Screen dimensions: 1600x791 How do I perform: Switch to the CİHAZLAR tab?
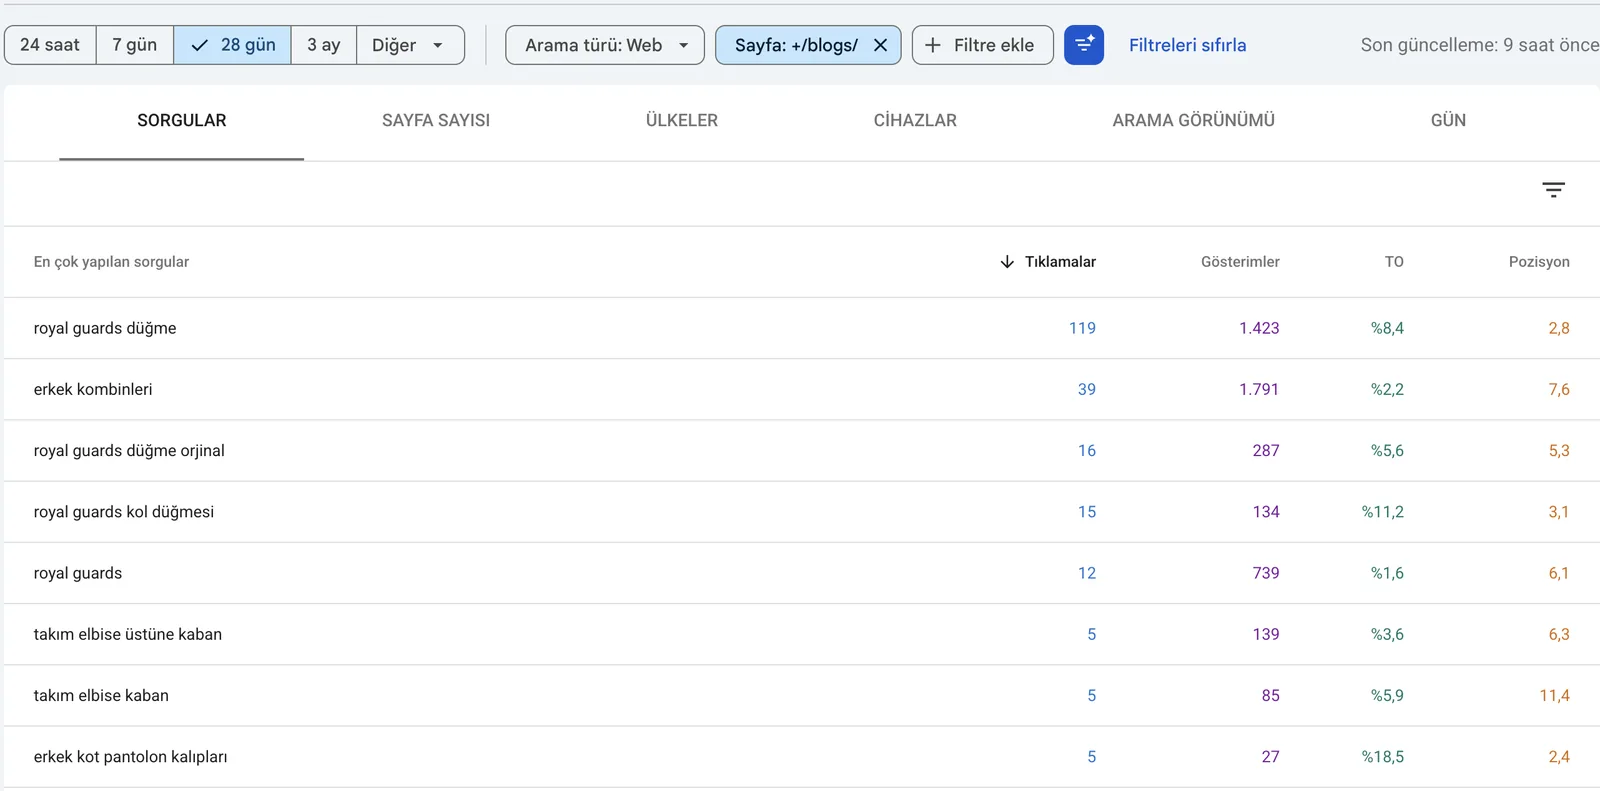(915, 120)
